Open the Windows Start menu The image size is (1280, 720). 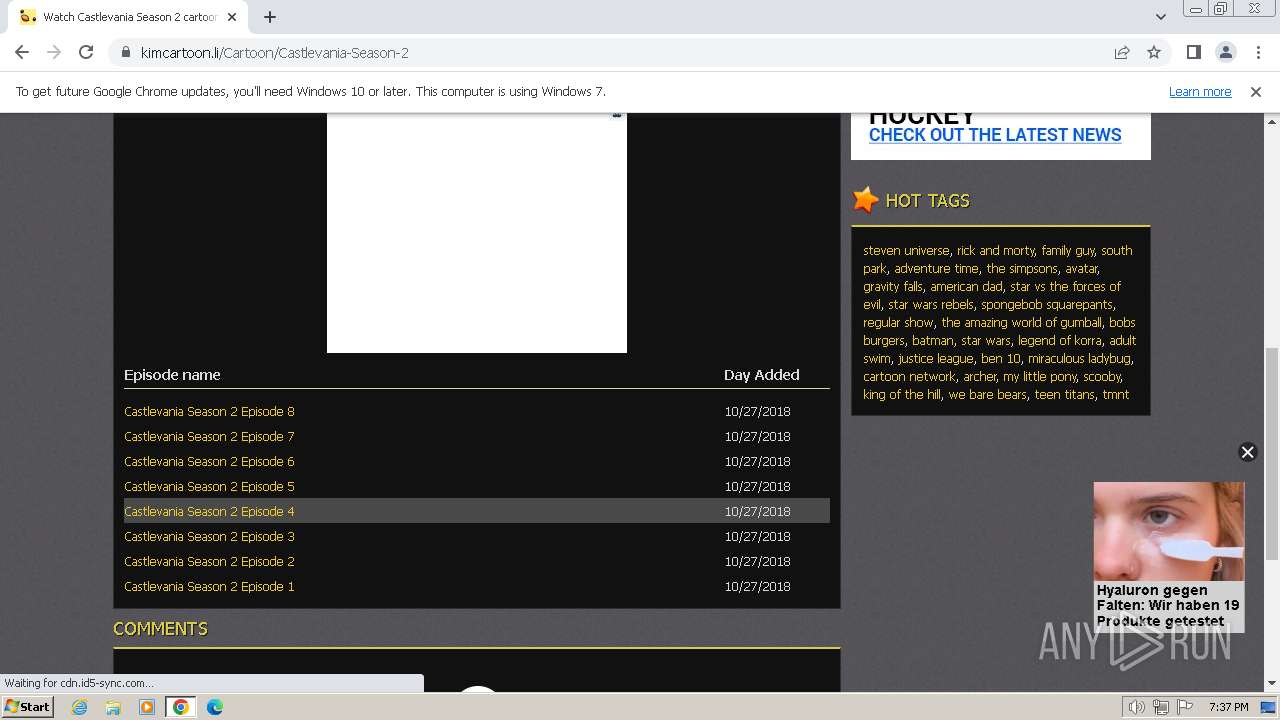point(28,707)
